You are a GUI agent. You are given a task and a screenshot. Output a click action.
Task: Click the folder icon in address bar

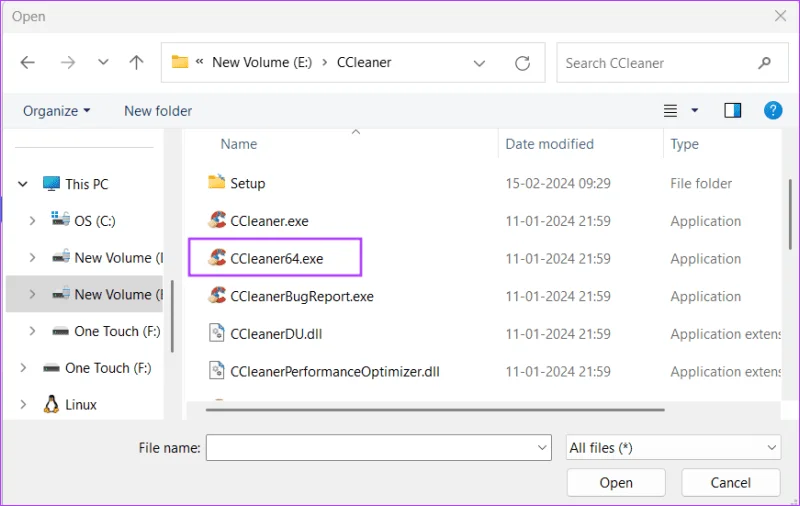(x=180, y=62)
